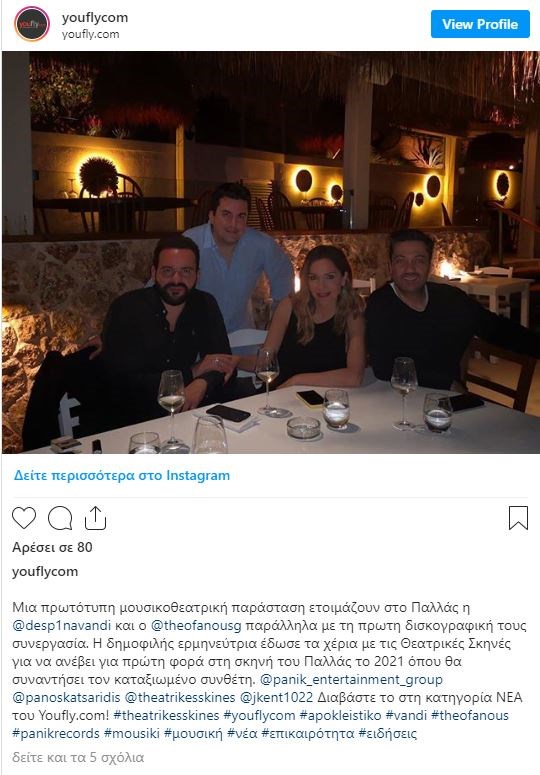Click the heart like icon
This screenshot has height=775, width=540.
click(x=24, y=518)
